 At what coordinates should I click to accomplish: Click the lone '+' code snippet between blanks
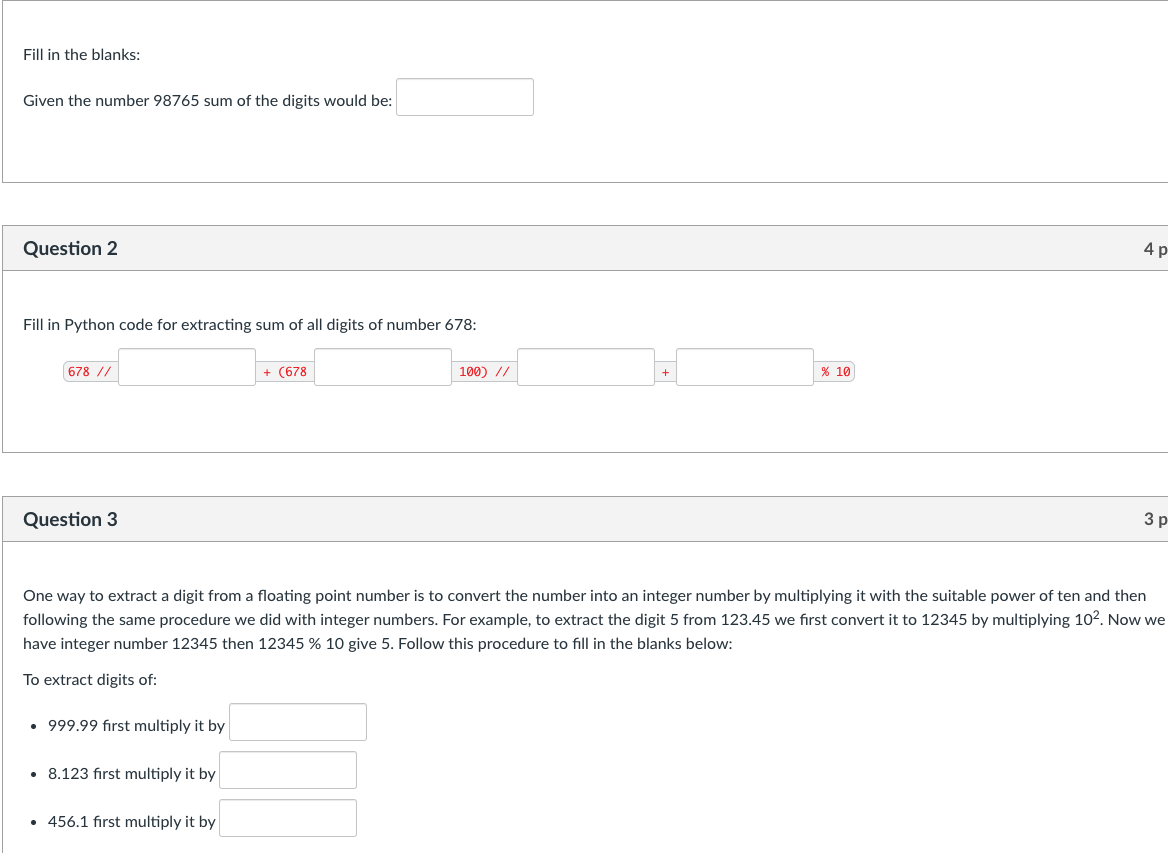point(665,372)
